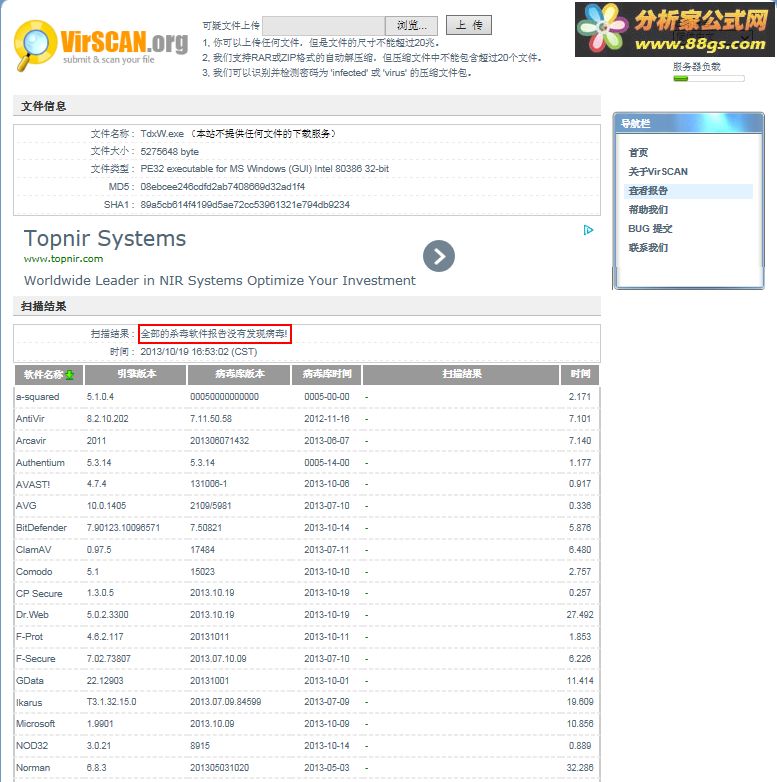Click the AdChoices triangle icon
Screen dimensions: 777x782
click(588, 230)
